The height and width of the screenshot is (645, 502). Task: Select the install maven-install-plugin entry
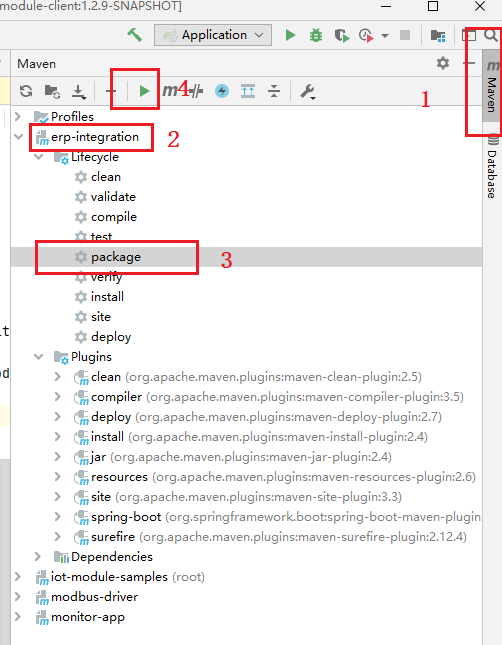point(251,436)
